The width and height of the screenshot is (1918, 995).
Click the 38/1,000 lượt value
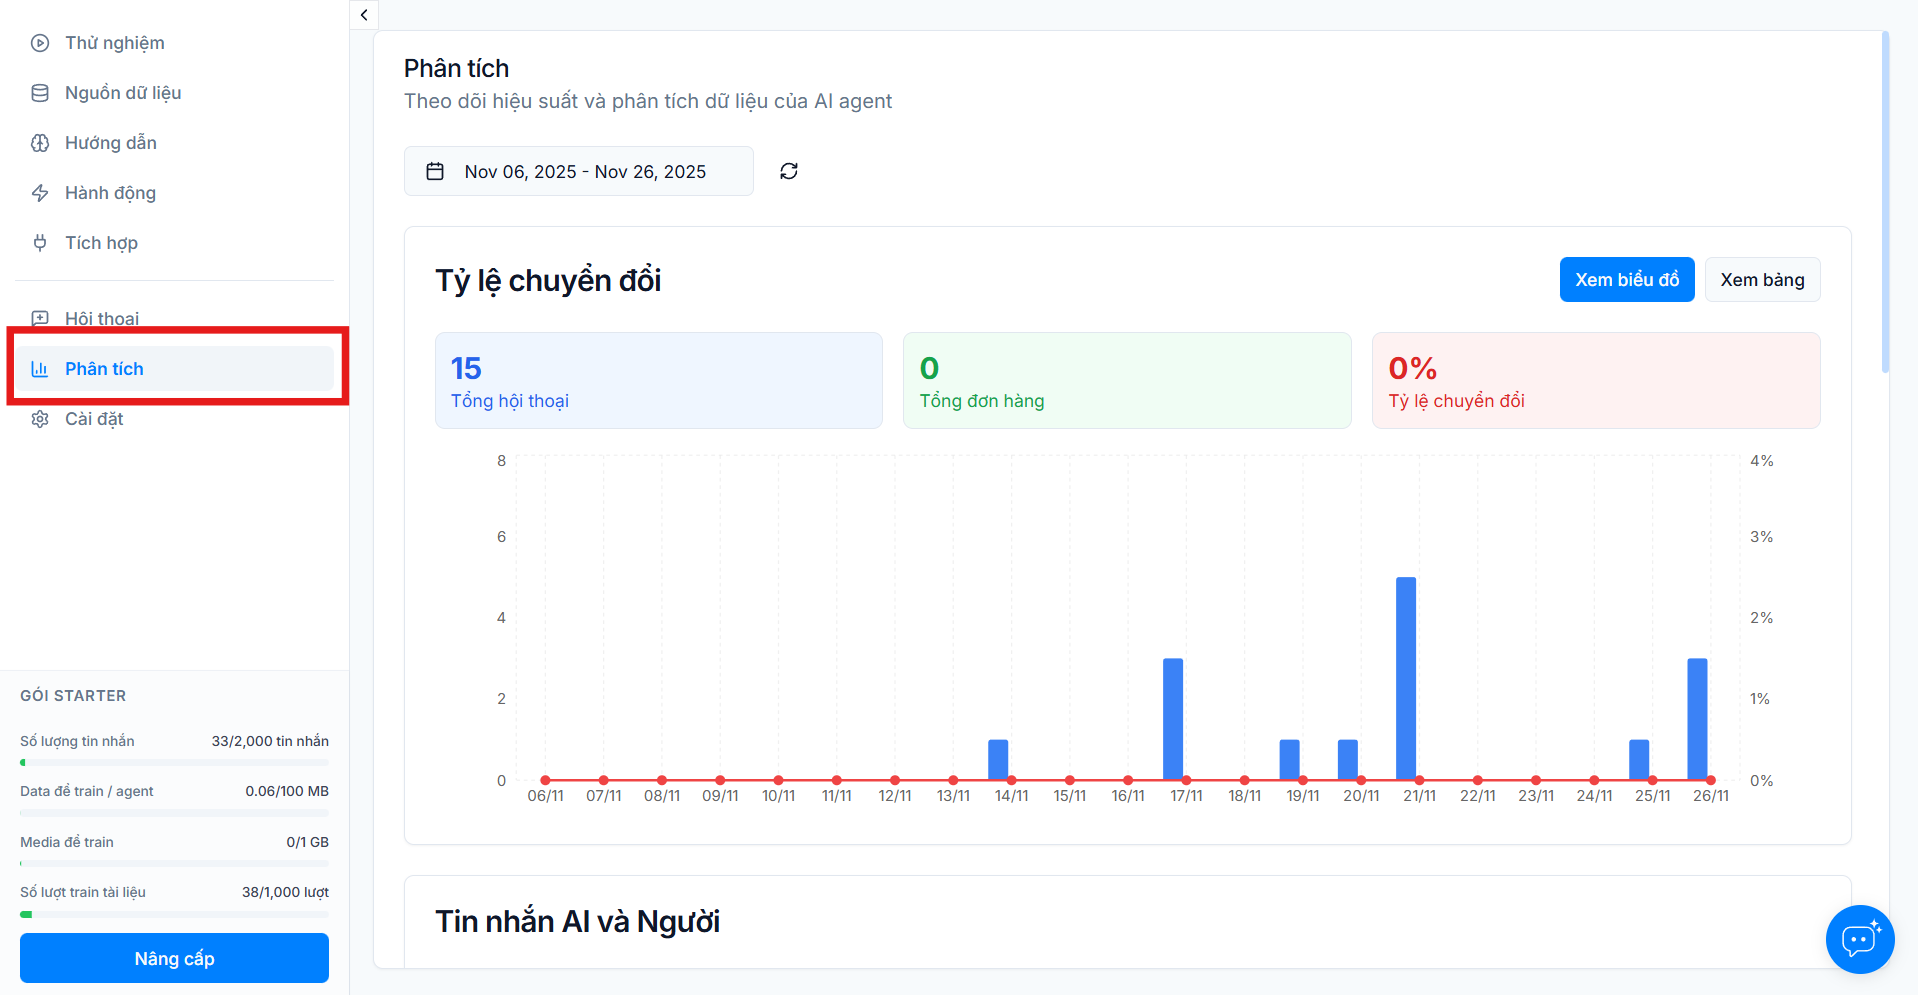285,892
